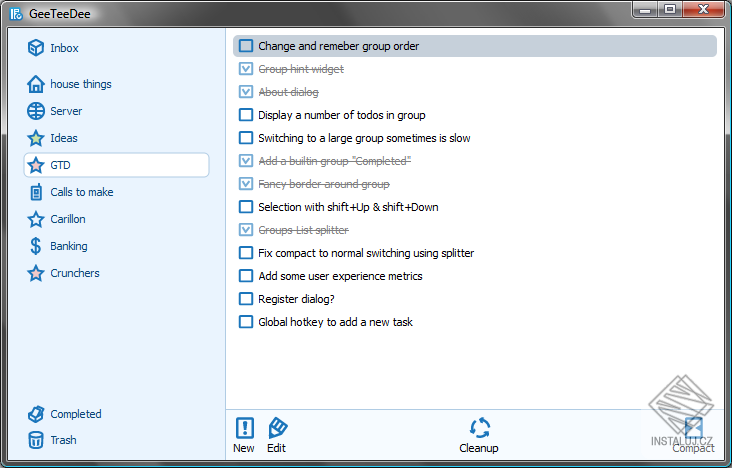
Task: Select the Server group label
Action: (x=66, y=111)
